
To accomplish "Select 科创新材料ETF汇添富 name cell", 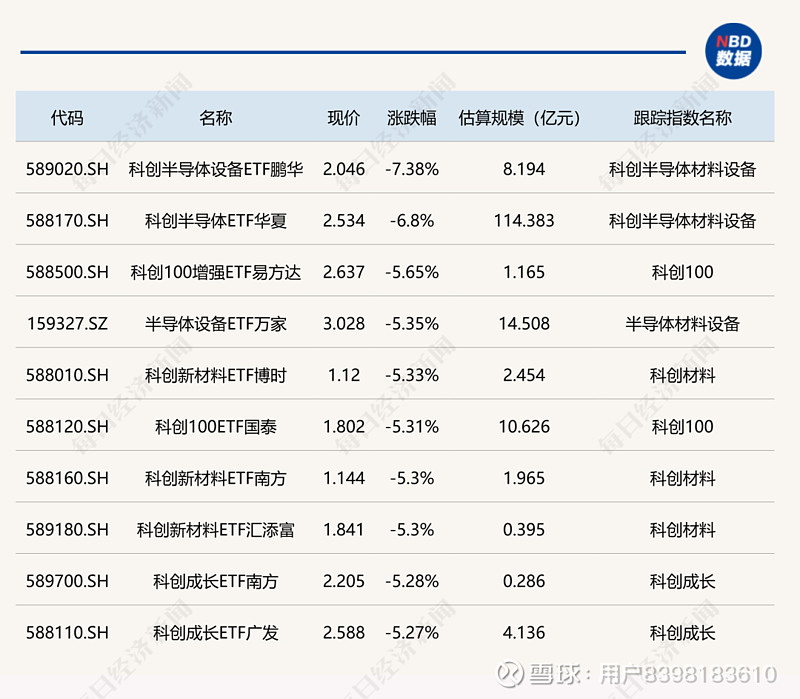I will [x=215, y=529].
